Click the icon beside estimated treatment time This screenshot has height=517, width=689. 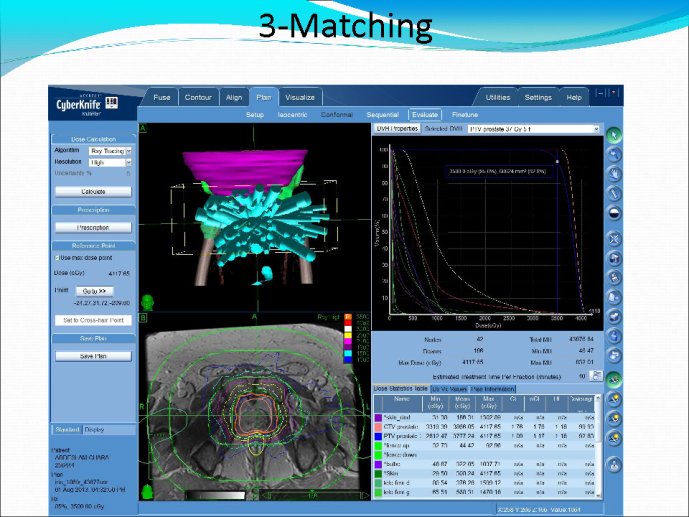[x=596, y=376]
